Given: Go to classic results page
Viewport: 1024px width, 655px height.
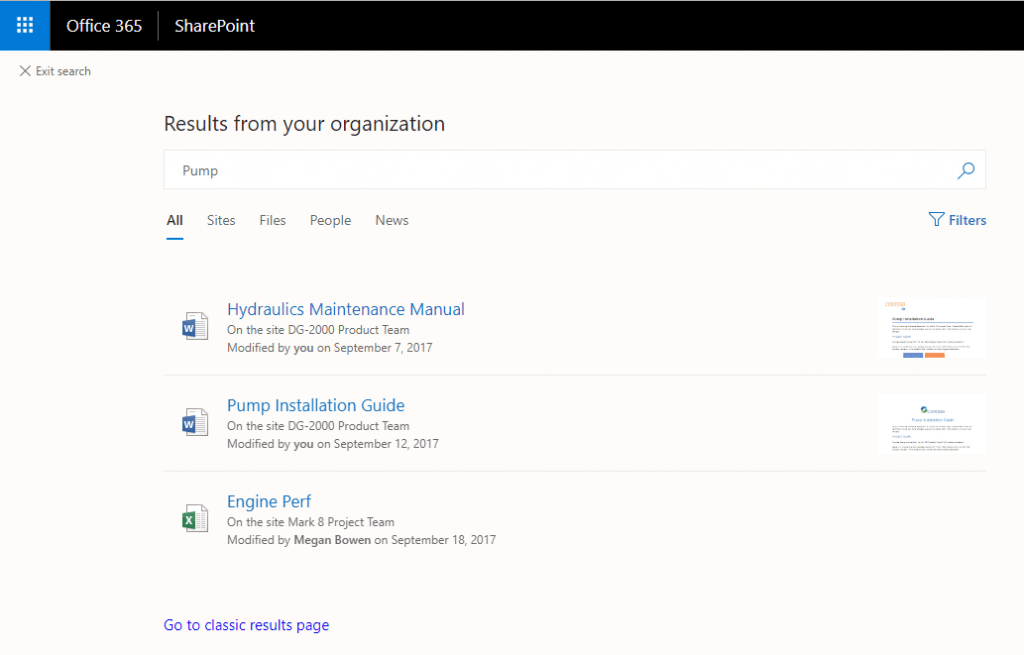Looking at the screenshot, I should pyautogui.click(x=246, y=625).
